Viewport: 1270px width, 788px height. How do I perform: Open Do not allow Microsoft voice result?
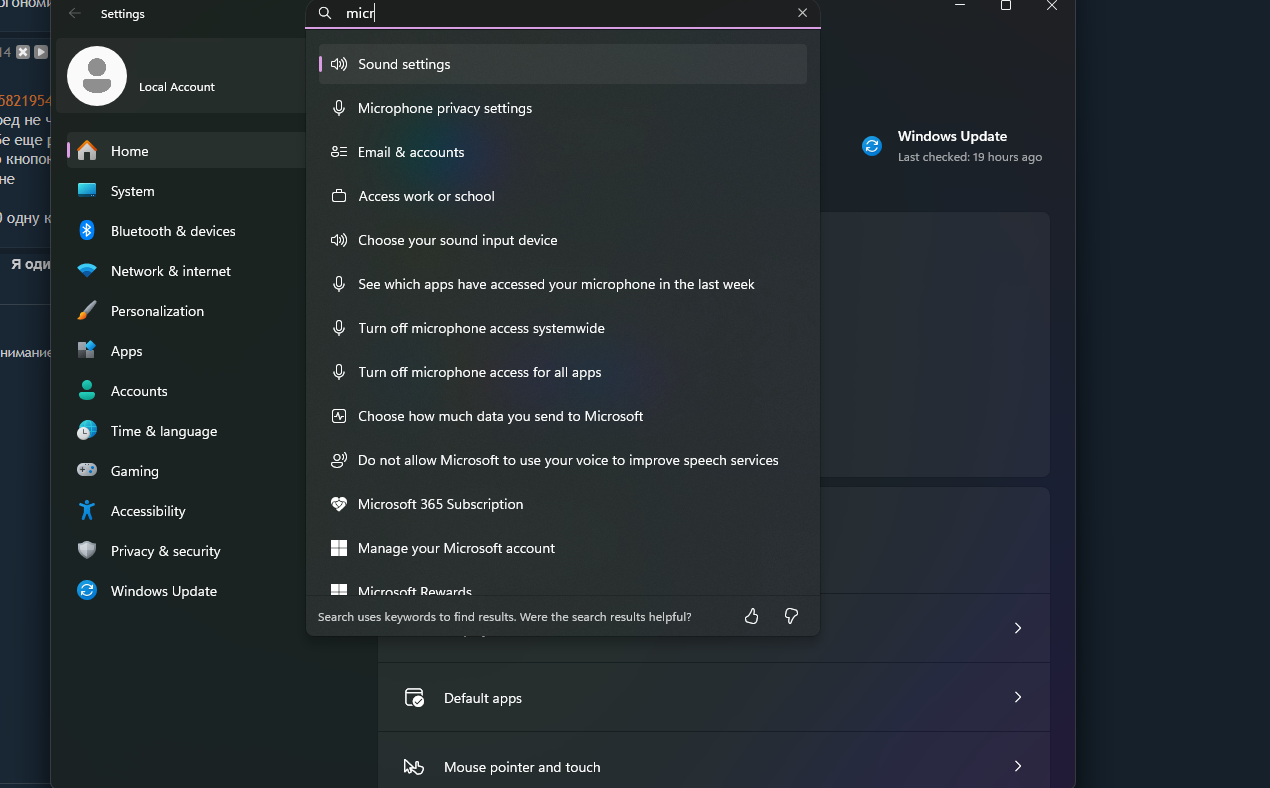point(563,460)
